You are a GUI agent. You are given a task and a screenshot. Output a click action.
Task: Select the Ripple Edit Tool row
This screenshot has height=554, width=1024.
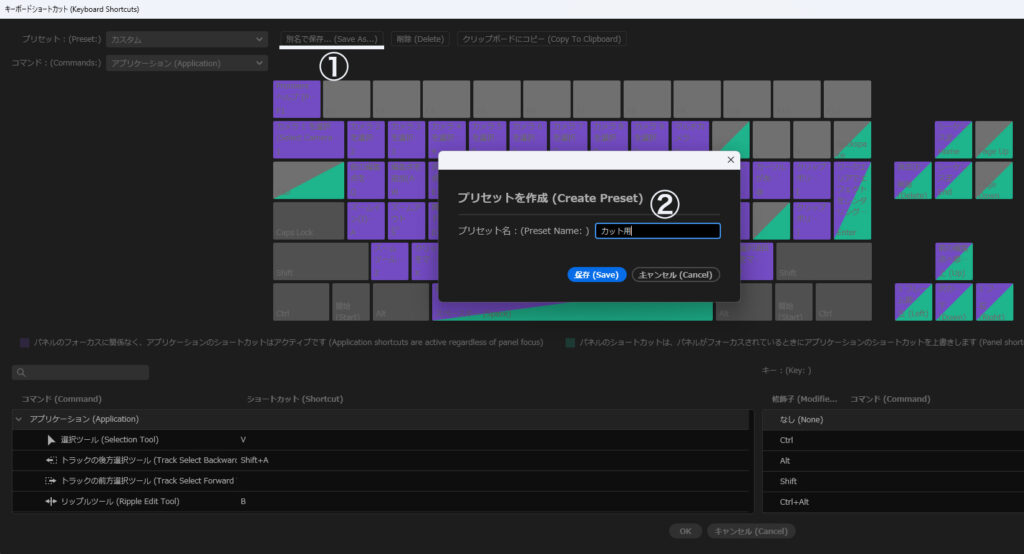(382, 501)
